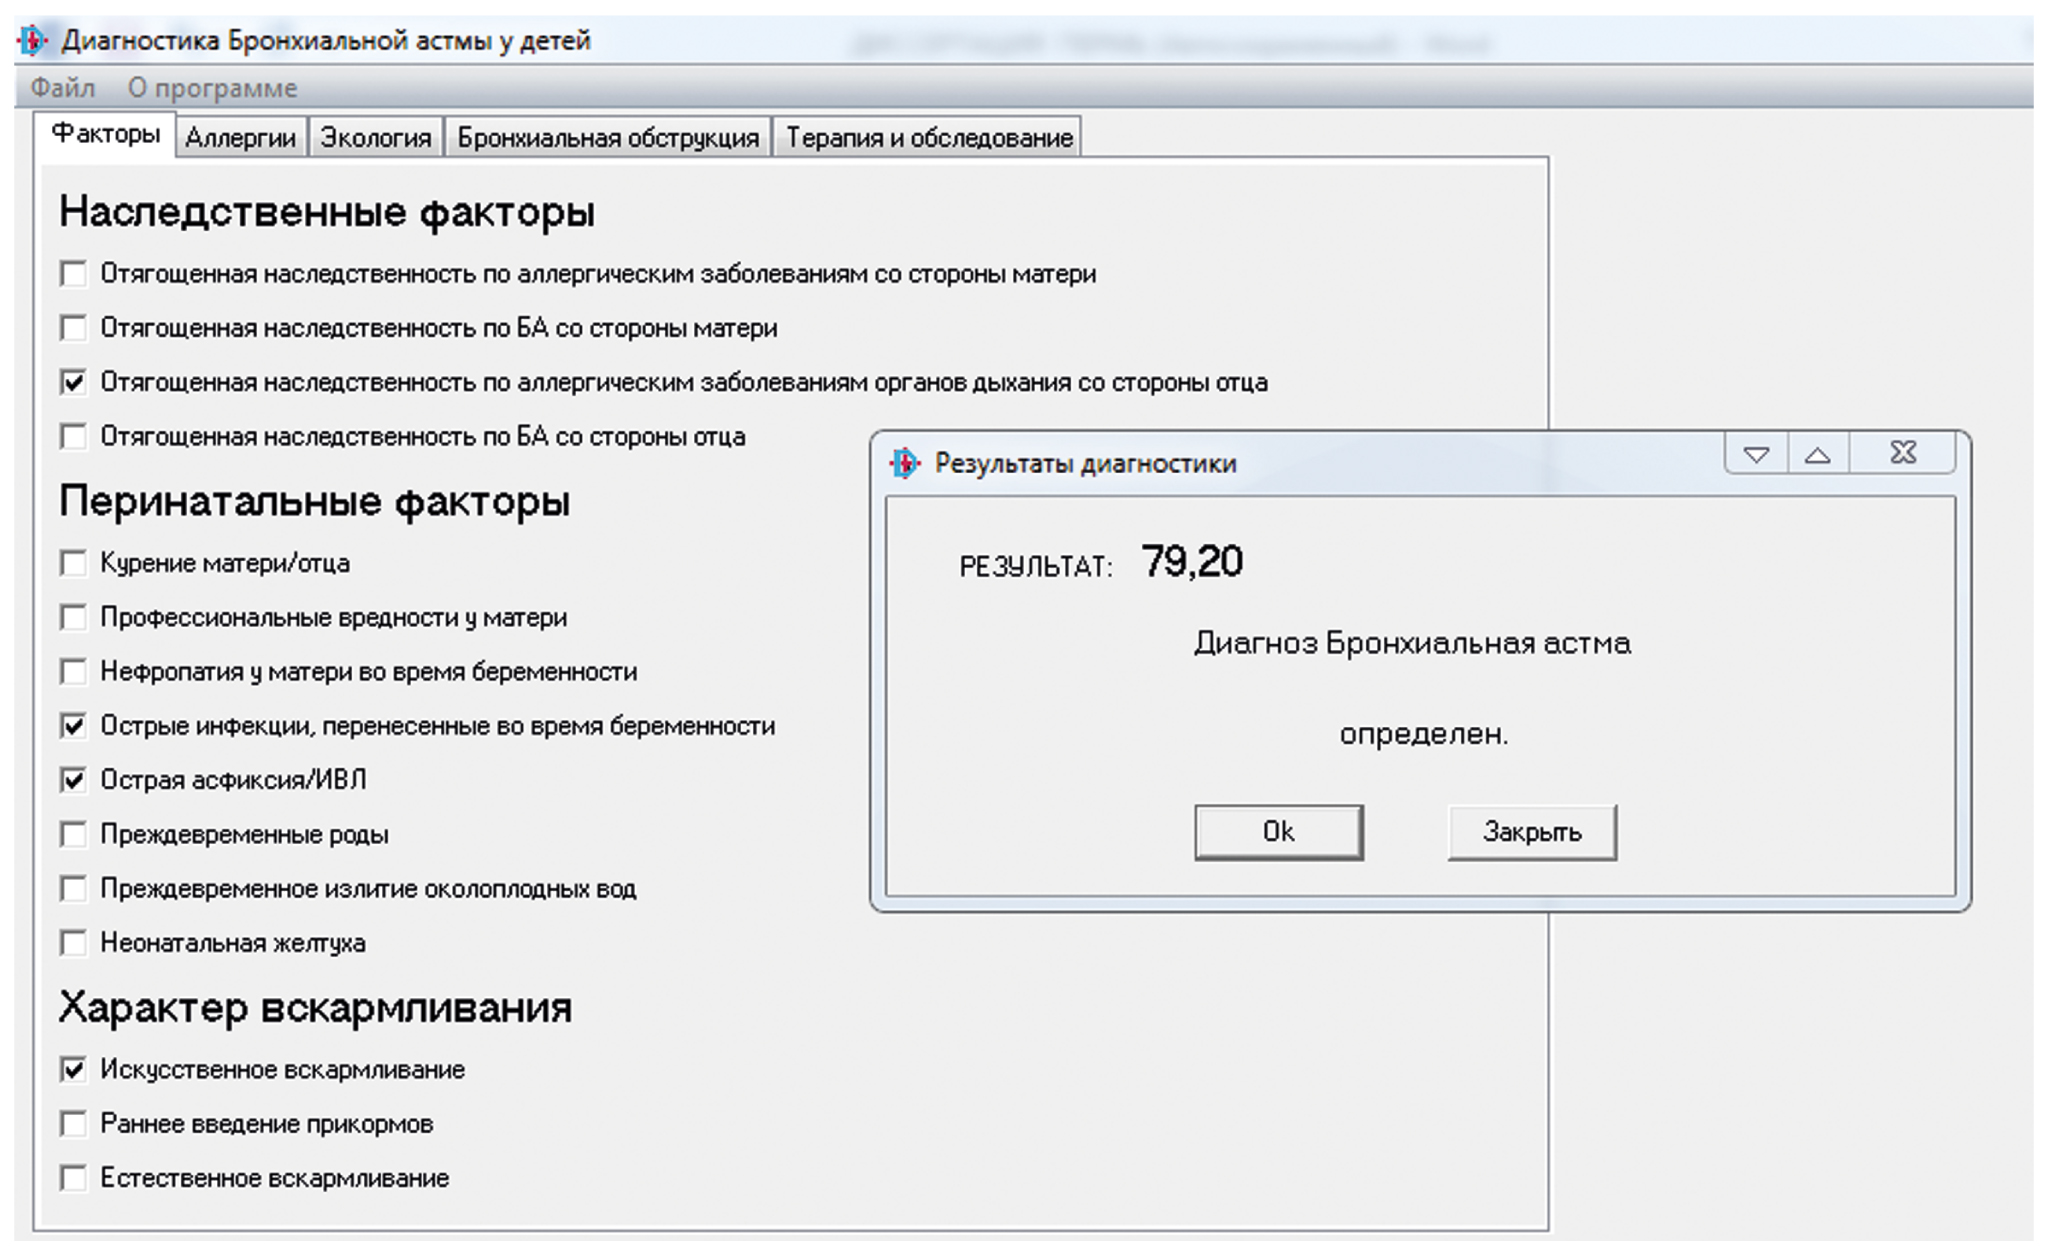Viewport: 2046px width, 1252px height.
Task: Uncheck Искусственное вскармливание checkbox
Action: (x=73, y=1070)
